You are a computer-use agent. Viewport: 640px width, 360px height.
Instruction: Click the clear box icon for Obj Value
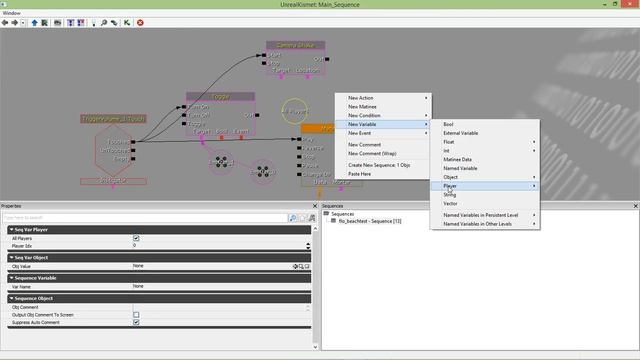click(307, 267)
